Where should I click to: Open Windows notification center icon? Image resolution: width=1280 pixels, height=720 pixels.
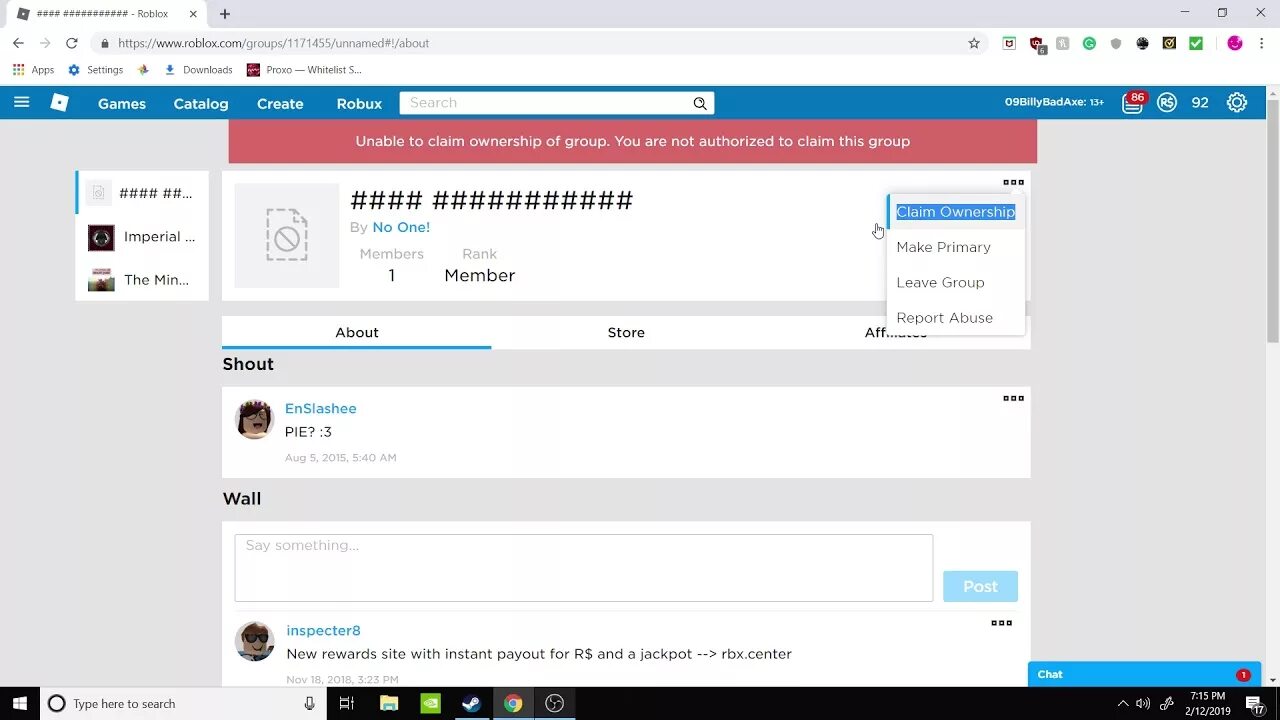click(x=1254, y=703)
